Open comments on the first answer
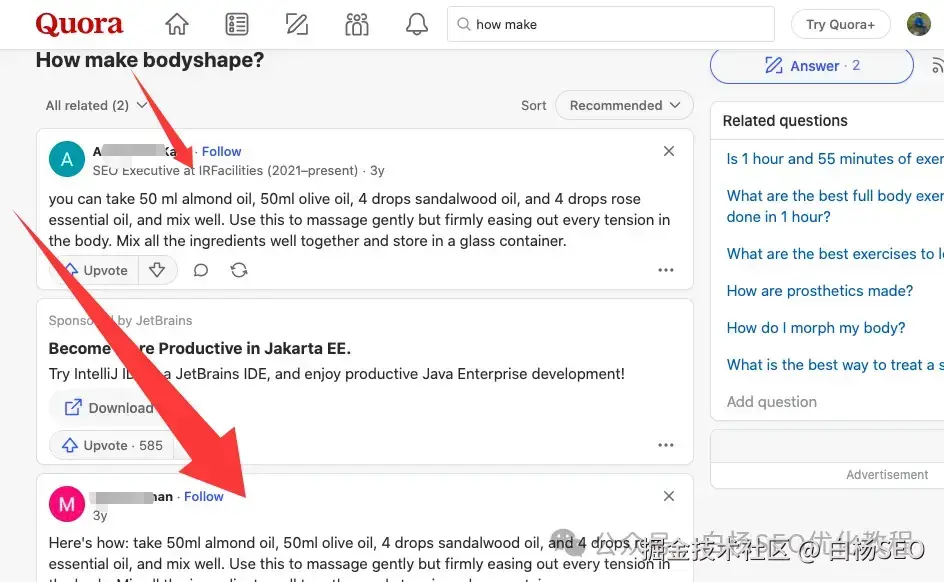 pyautogui.click(x=200, y=270)
